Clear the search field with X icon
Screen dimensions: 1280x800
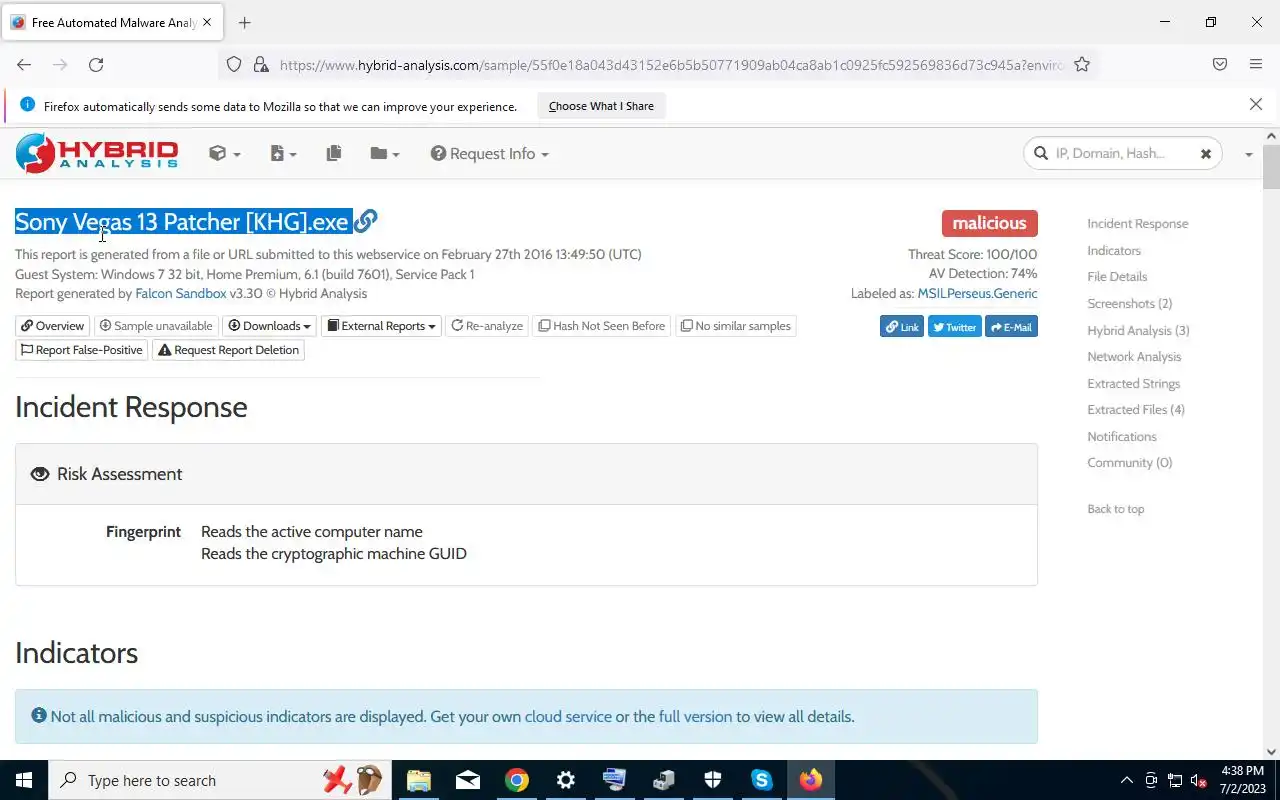click(1206, 154)
